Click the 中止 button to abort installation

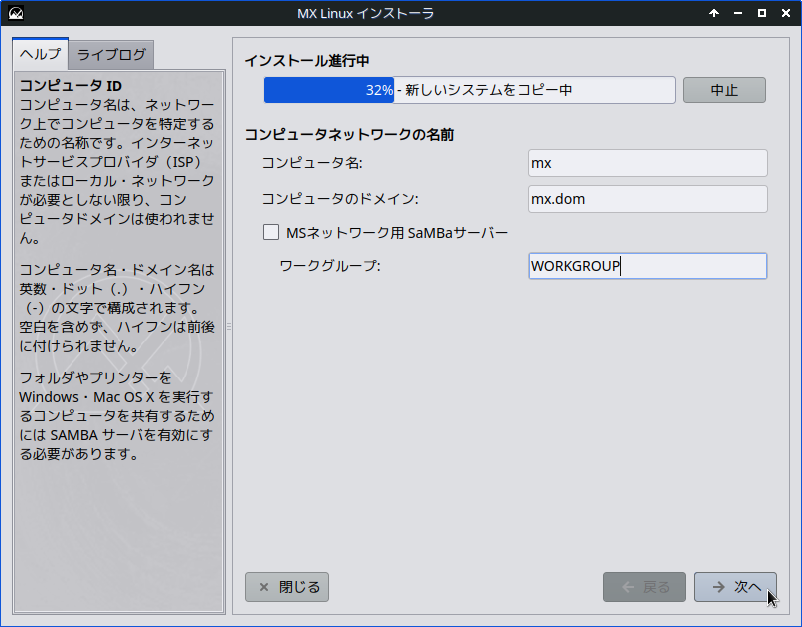point(724,90)
